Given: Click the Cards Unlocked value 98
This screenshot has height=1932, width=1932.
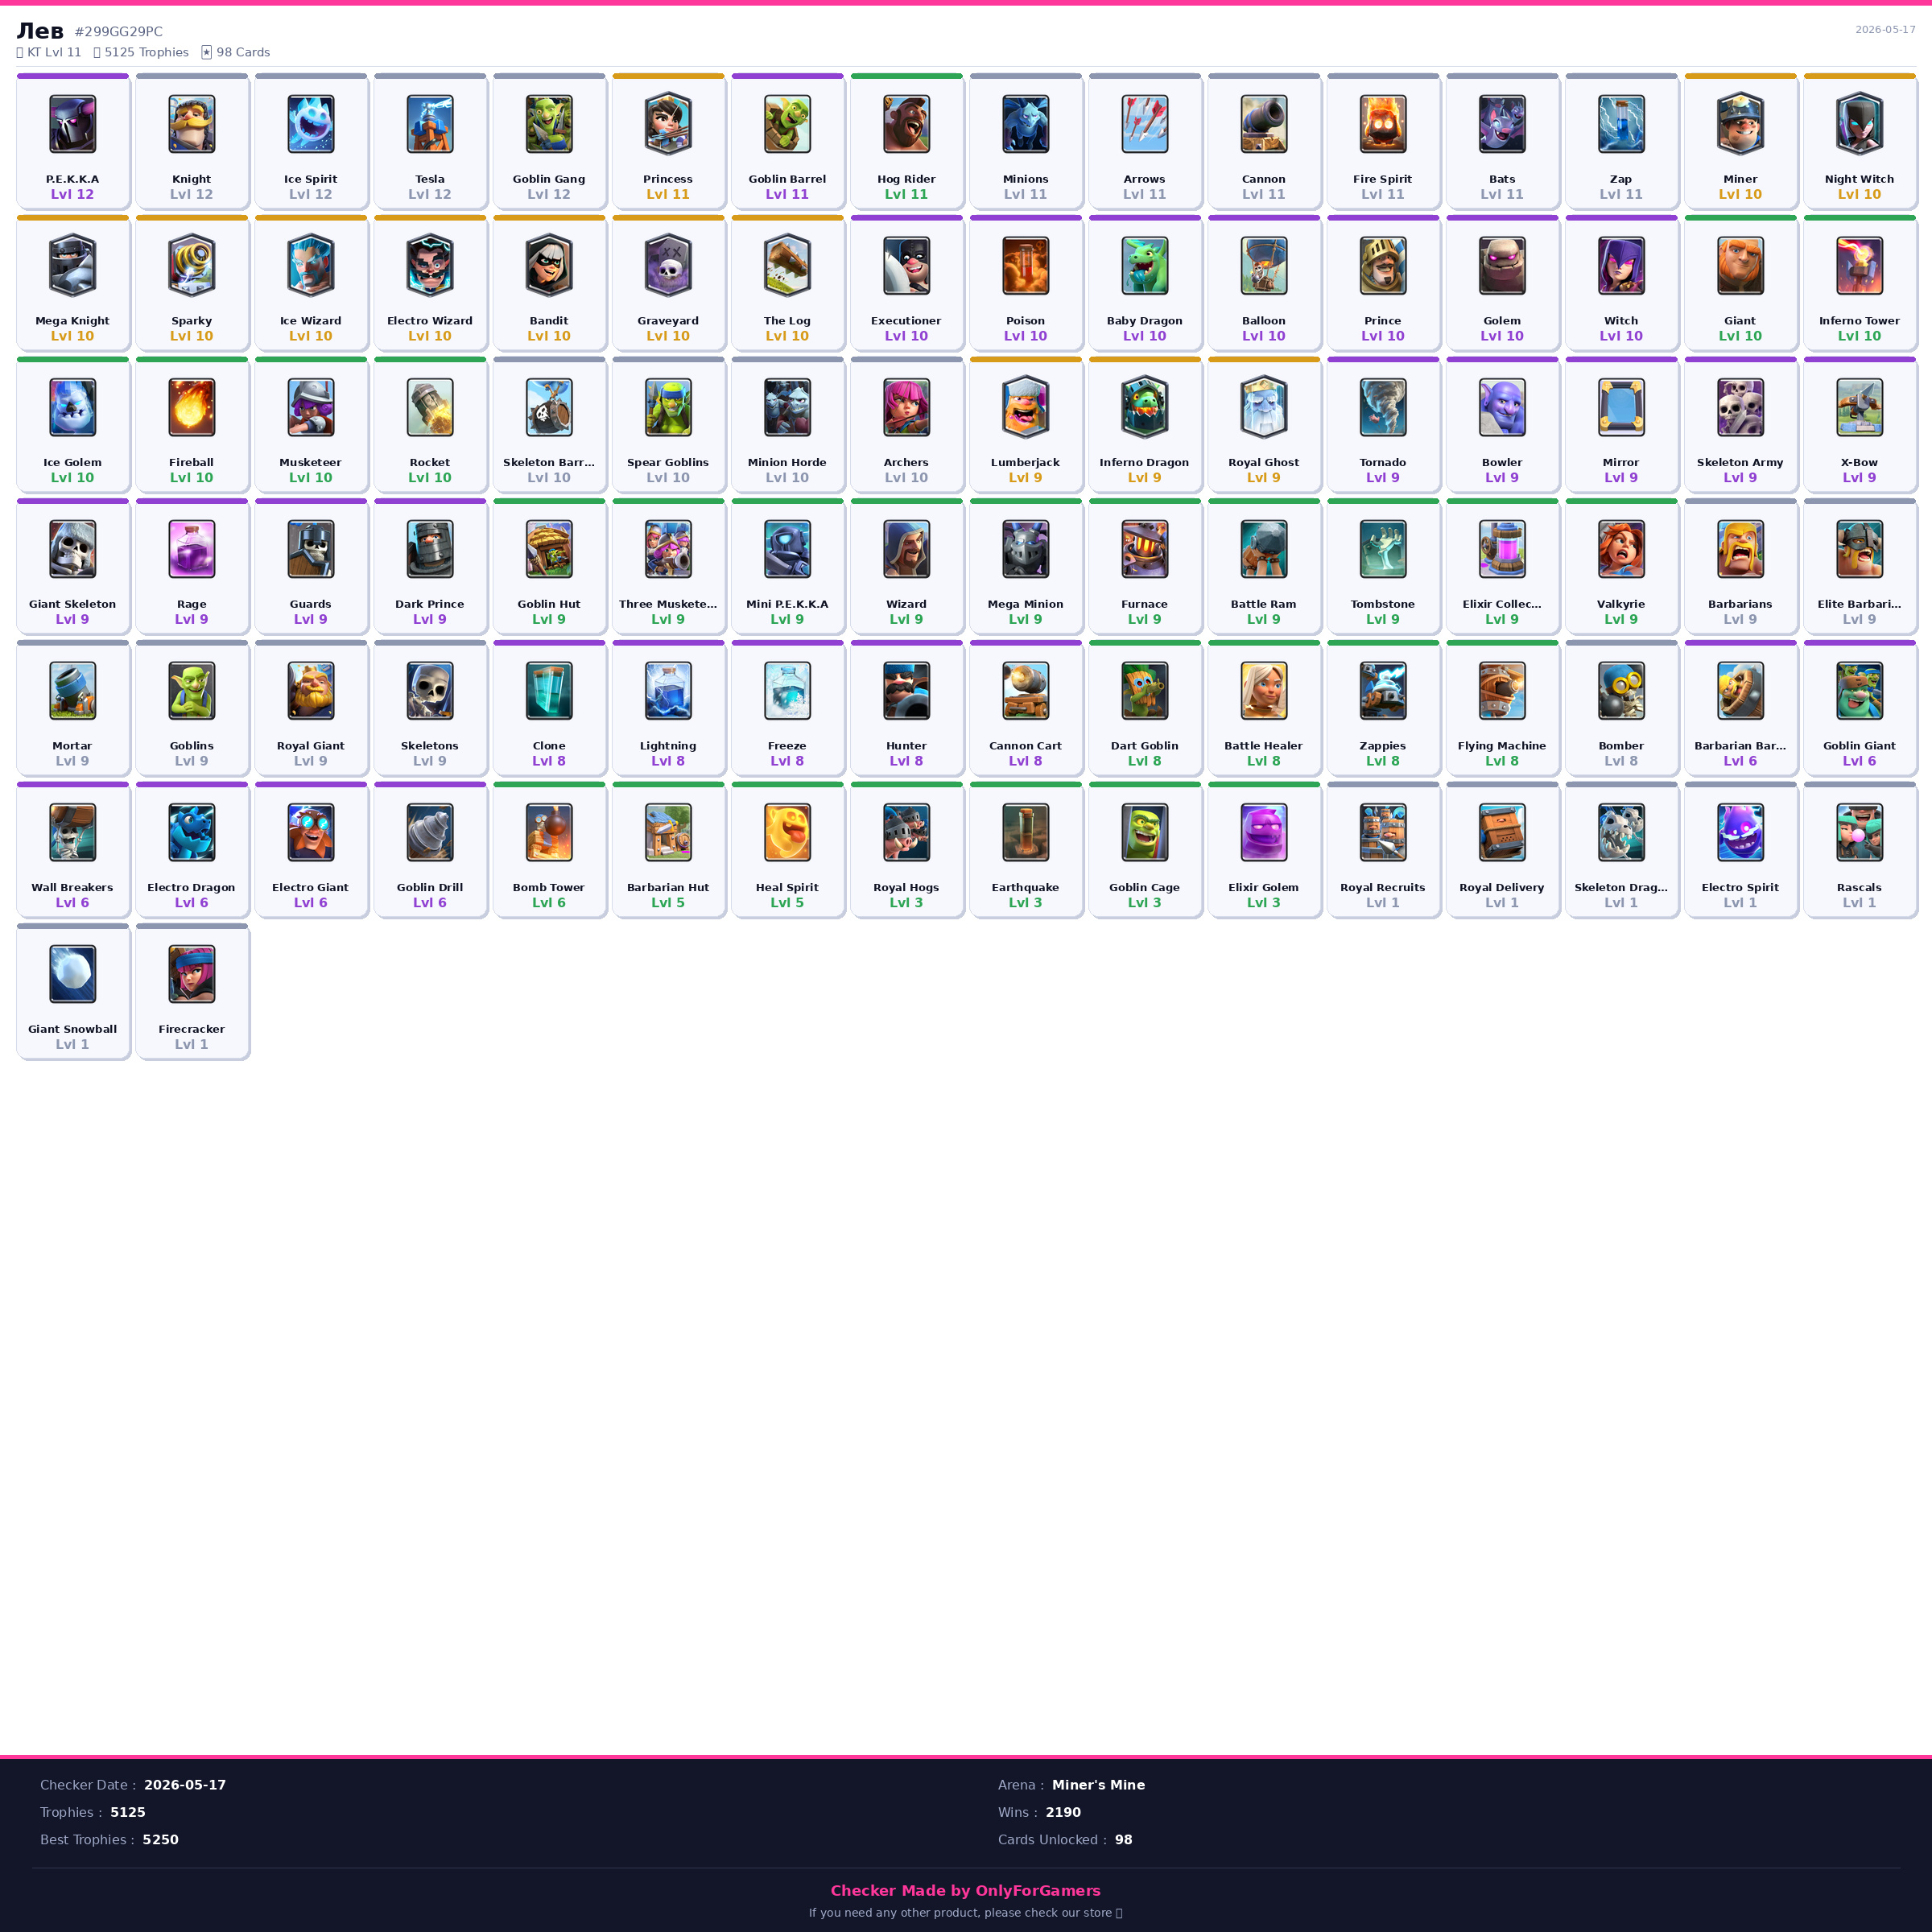Looking at the screenshot, I should (x=1124, y=1839).
